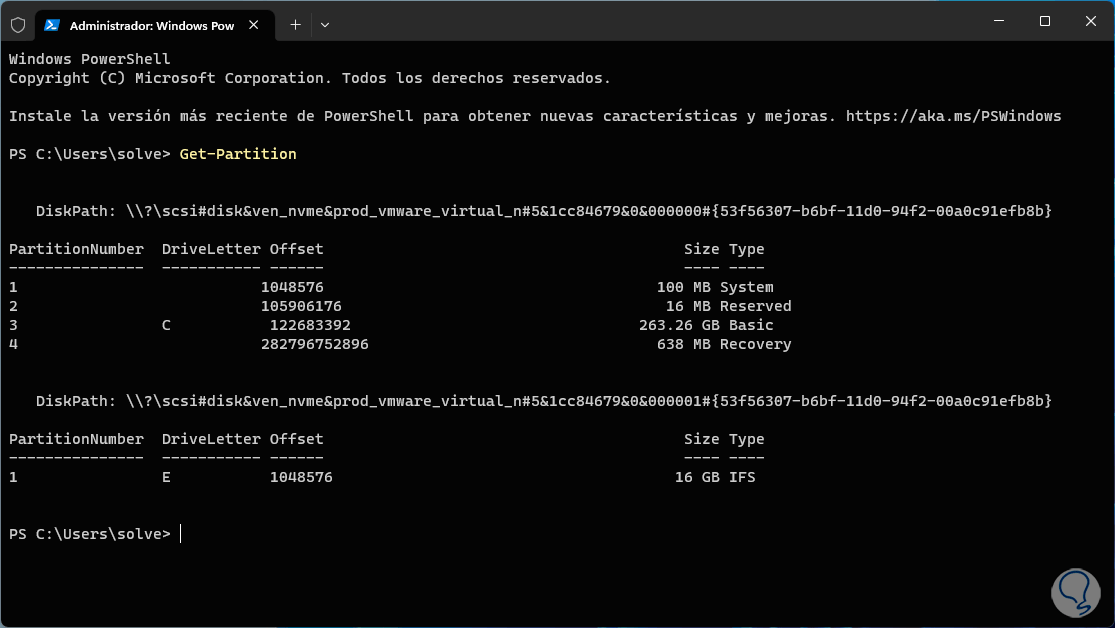1115x628 pixels.
Task: Maximize the terminal window
Action: point(1044,21)
